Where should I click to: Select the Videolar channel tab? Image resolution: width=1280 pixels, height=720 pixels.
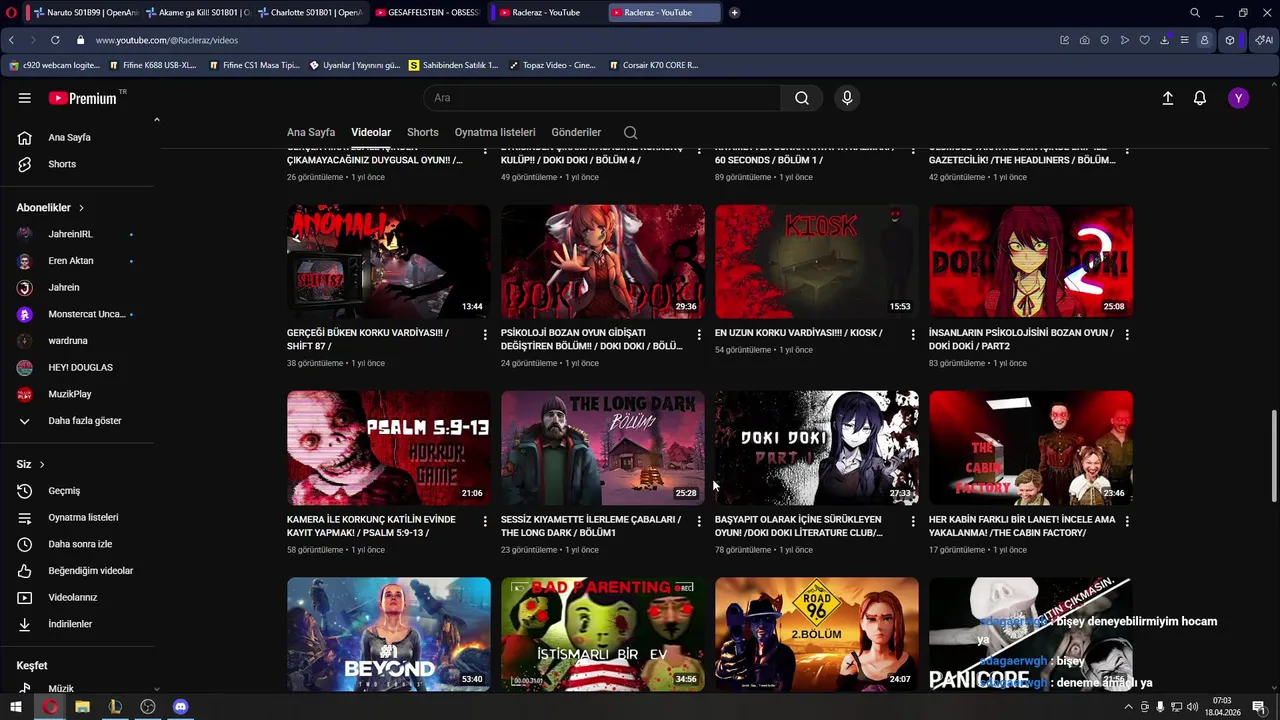point(371,132)
